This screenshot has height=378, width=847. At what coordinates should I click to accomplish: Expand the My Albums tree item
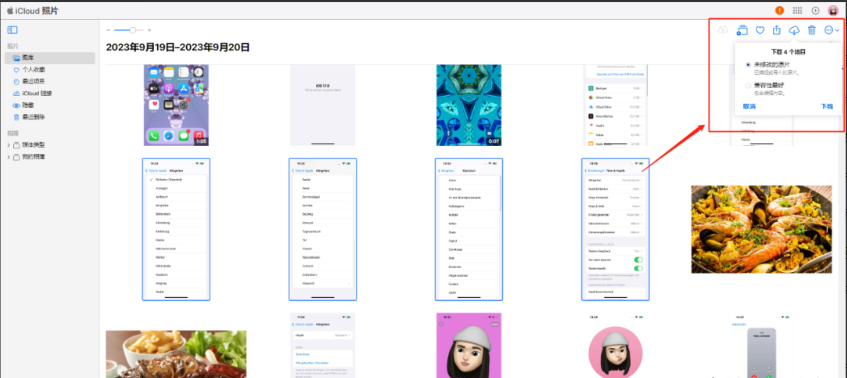click(8, 157)
